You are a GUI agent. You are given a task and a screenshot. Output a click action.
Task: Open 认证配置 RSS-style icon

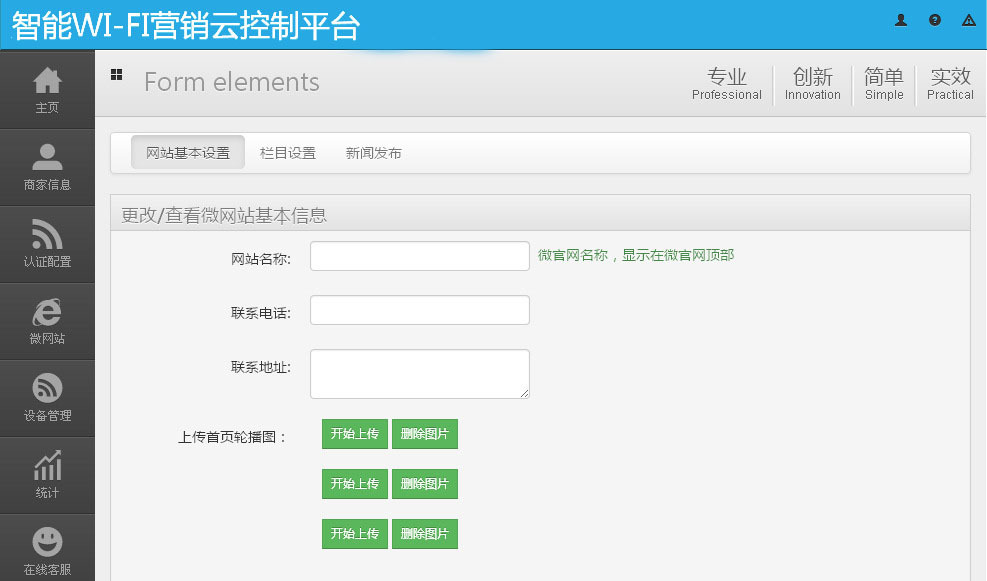coord(47,234)
